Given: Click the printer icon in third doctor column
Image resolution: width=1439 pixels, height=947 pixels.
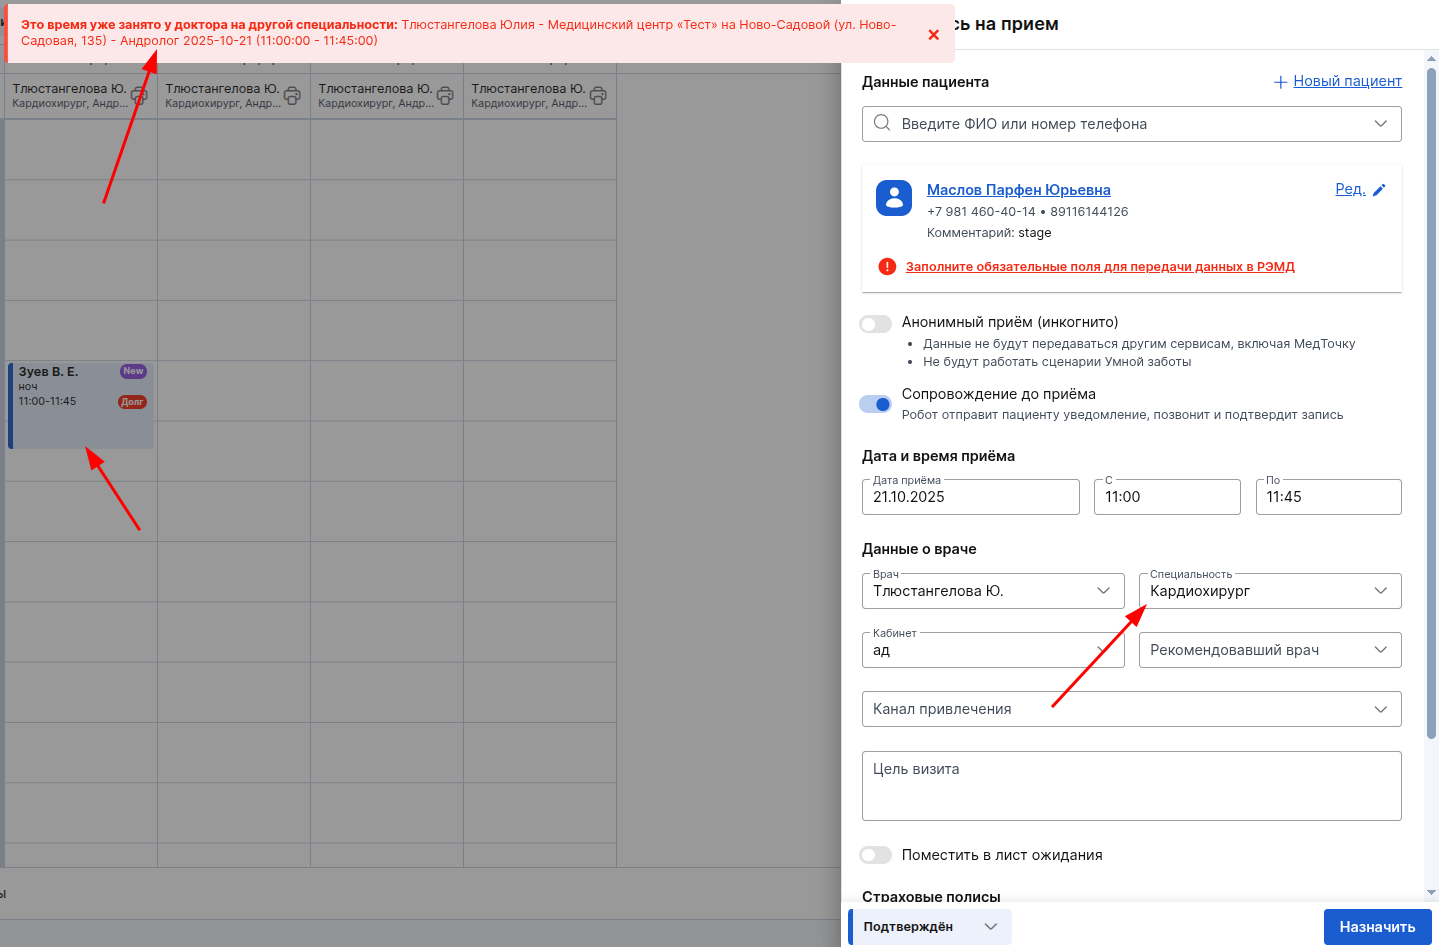Looking at the screenshot, I should click(445, 96).
